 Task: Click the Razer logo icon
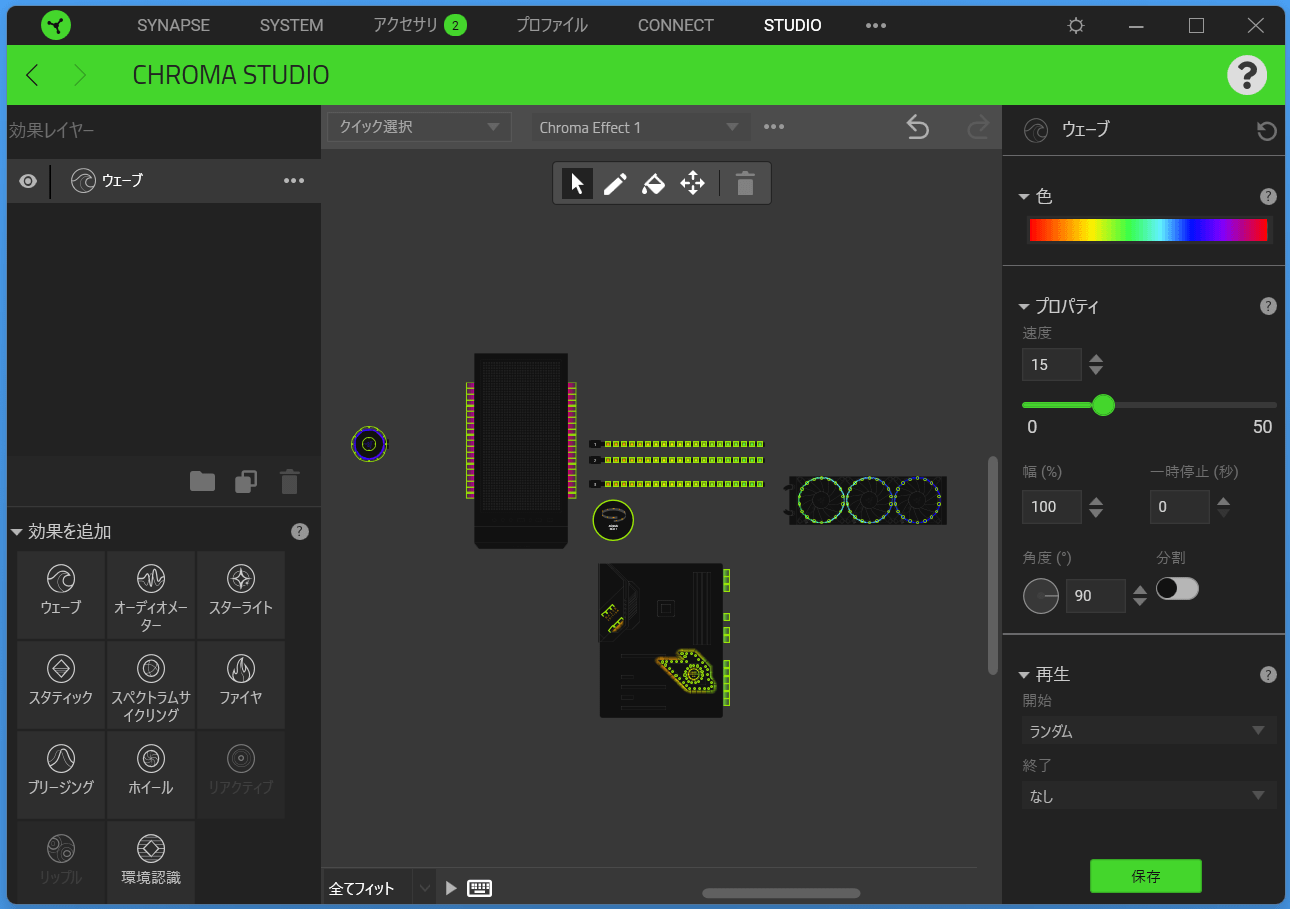(57, 25)
